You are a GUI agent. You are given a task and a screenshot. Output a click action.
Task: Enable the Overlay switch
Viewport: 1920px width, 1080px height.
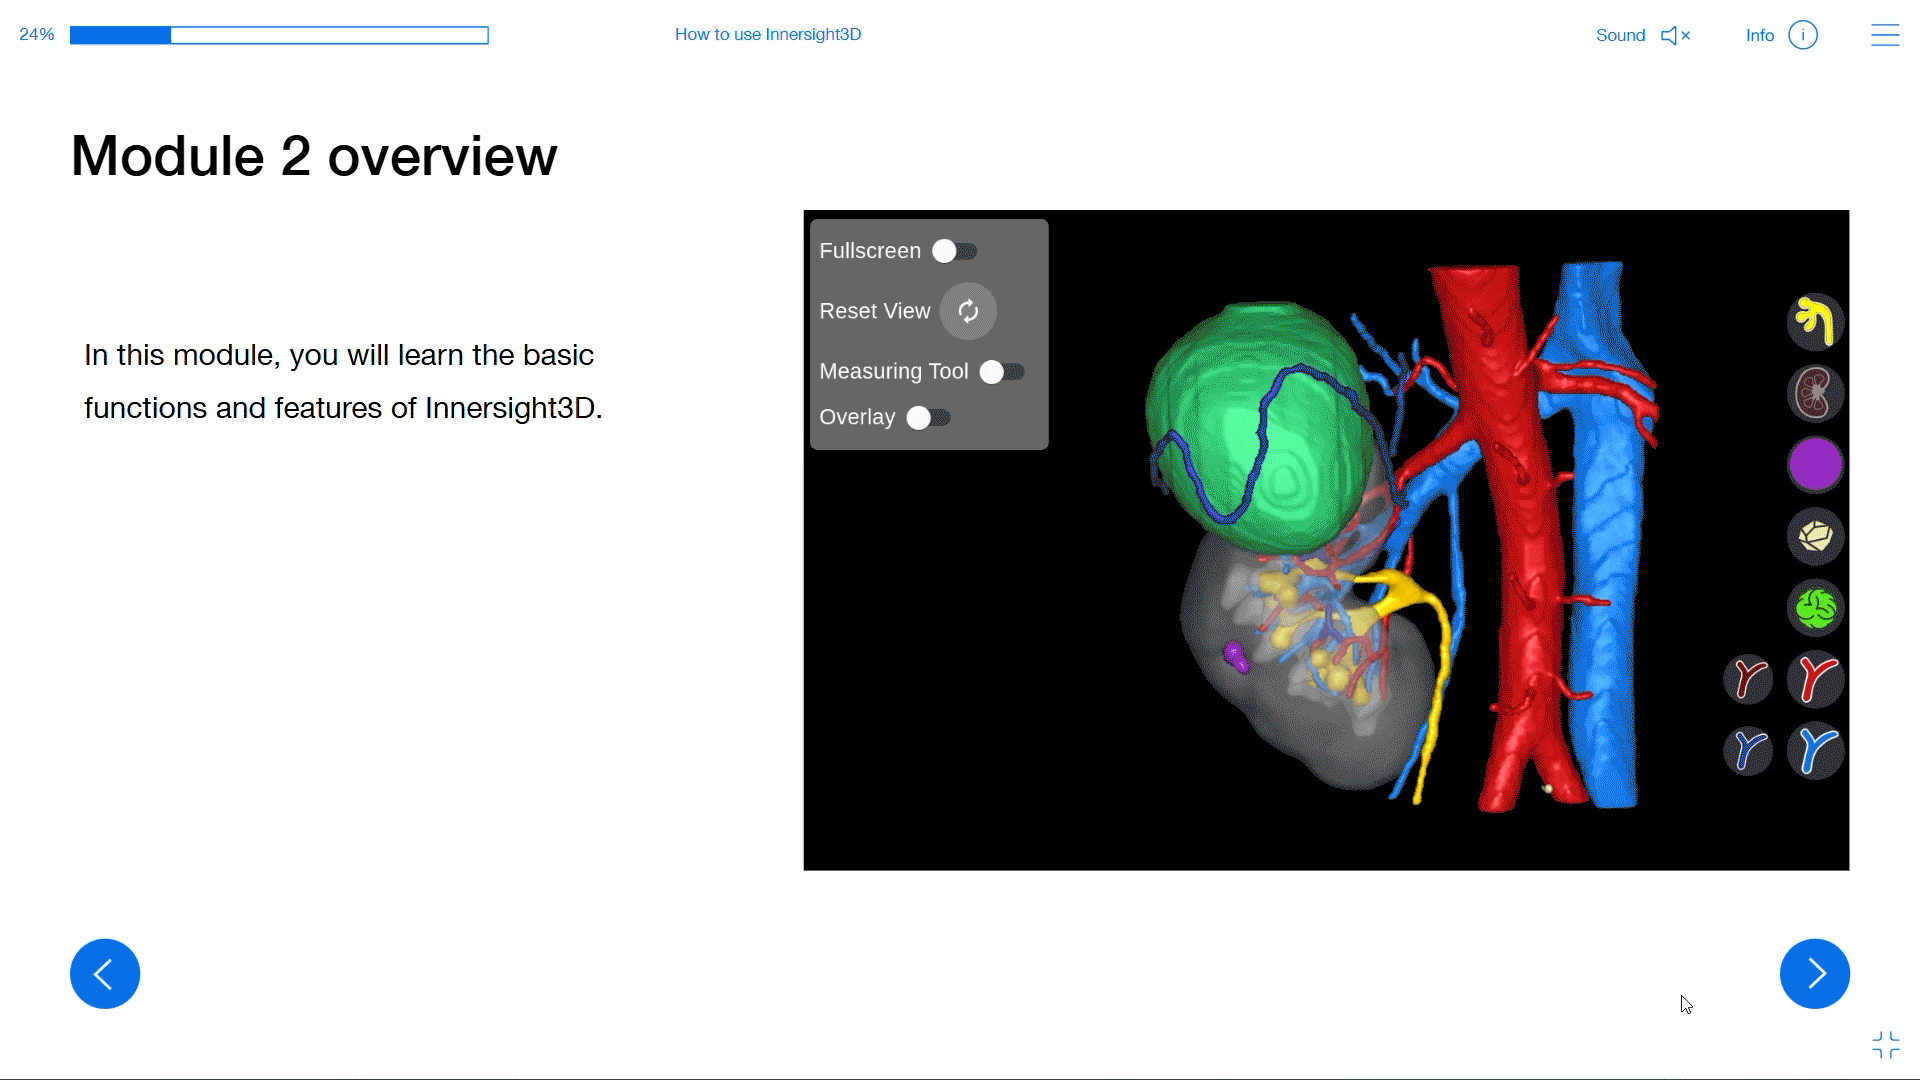point(928,418)
